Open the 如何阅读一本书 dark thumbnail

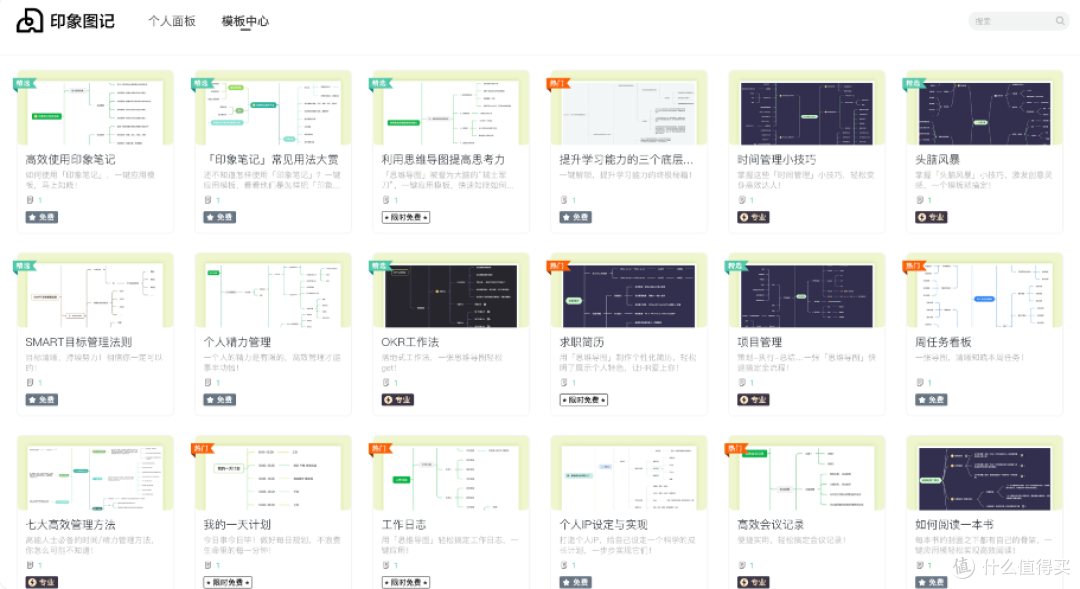(x=984, y=478)
